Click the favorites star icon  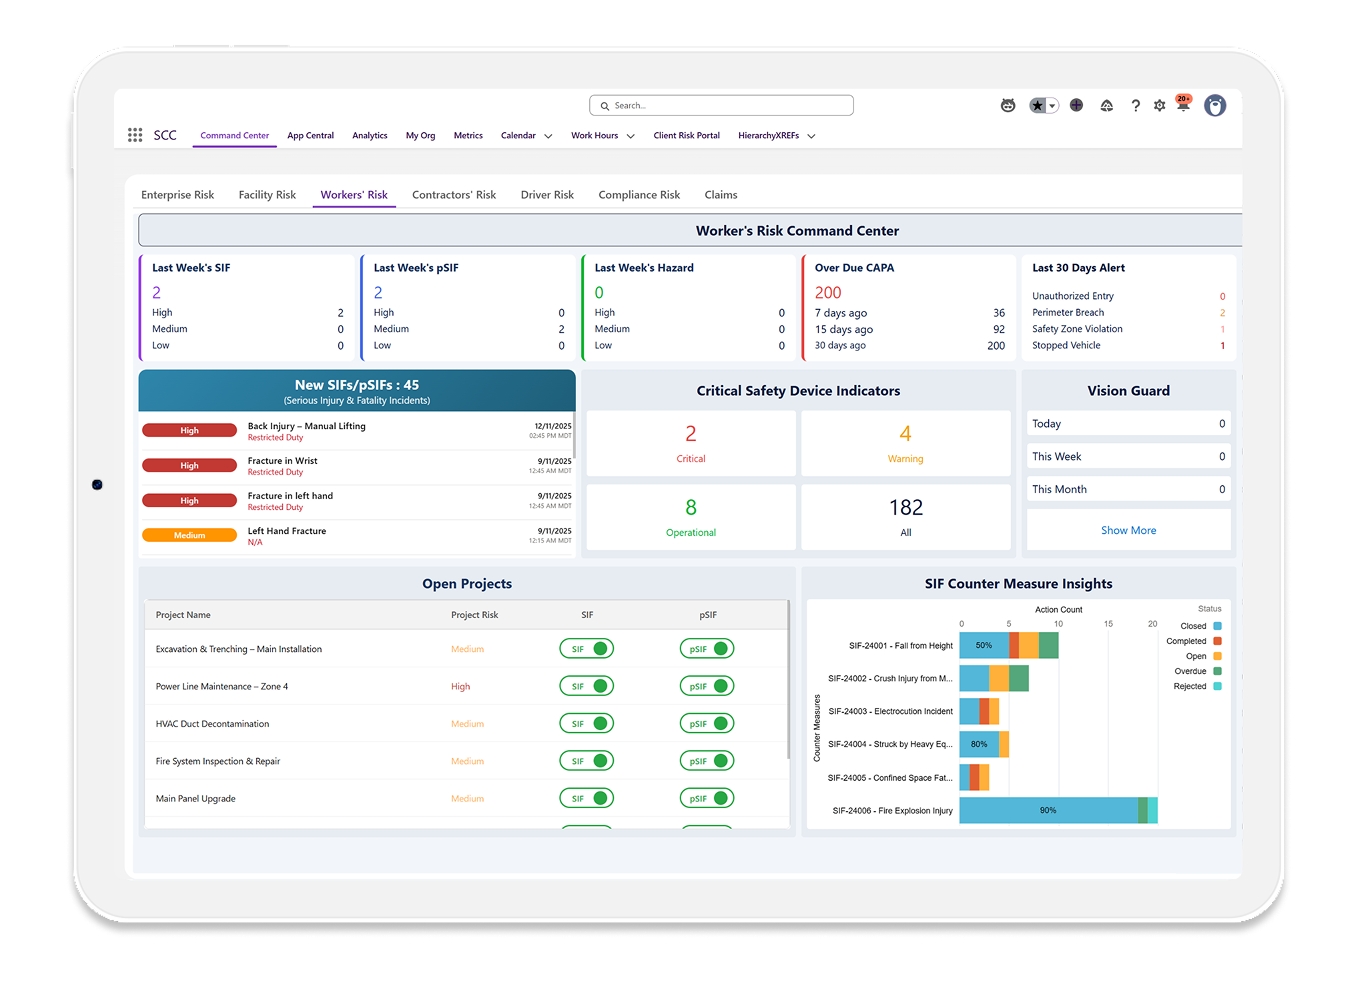point(1038,105)
